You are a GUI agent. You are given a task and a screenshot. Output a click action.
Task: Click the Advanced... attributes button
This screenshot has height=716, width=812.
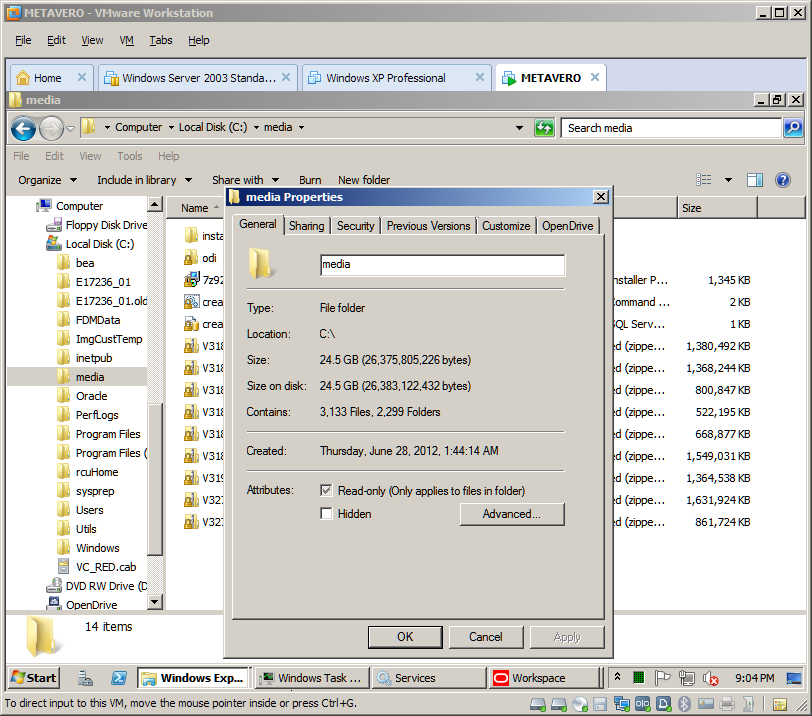point(512,514)
